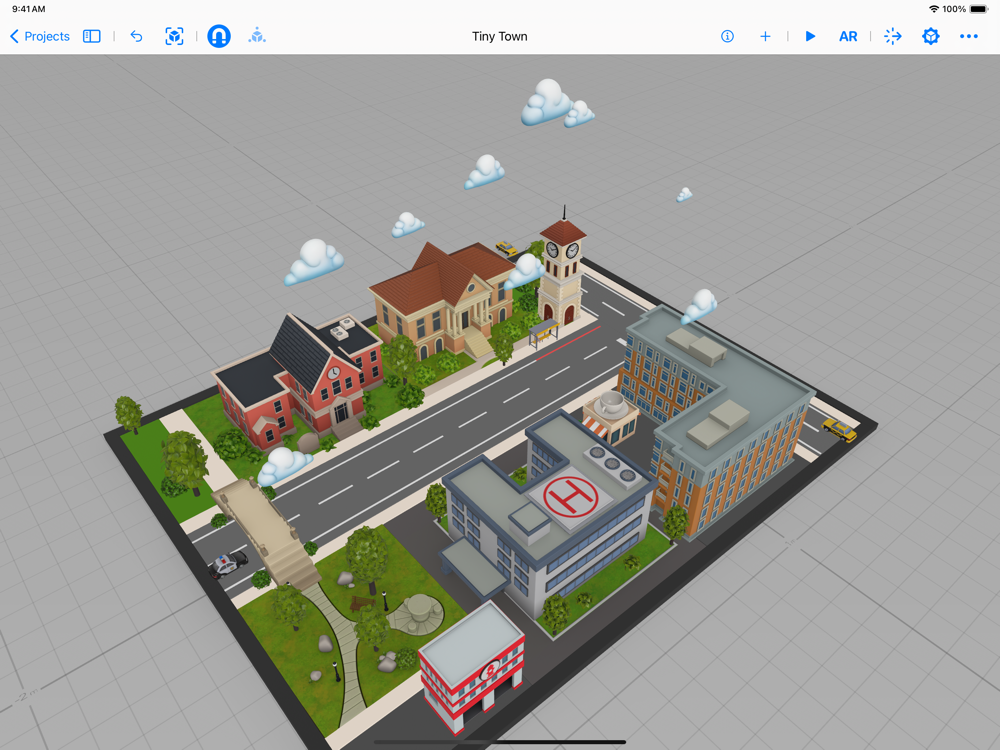
Task: Toggle the sidebar panel icon
Action: click(92, 36)
